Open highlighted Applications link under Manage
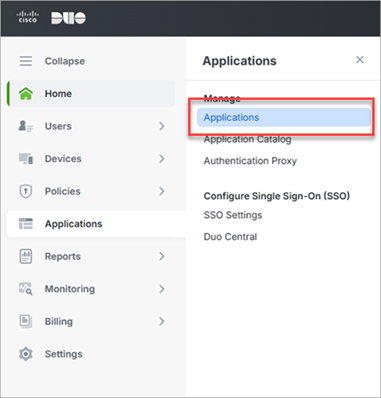 284,117
